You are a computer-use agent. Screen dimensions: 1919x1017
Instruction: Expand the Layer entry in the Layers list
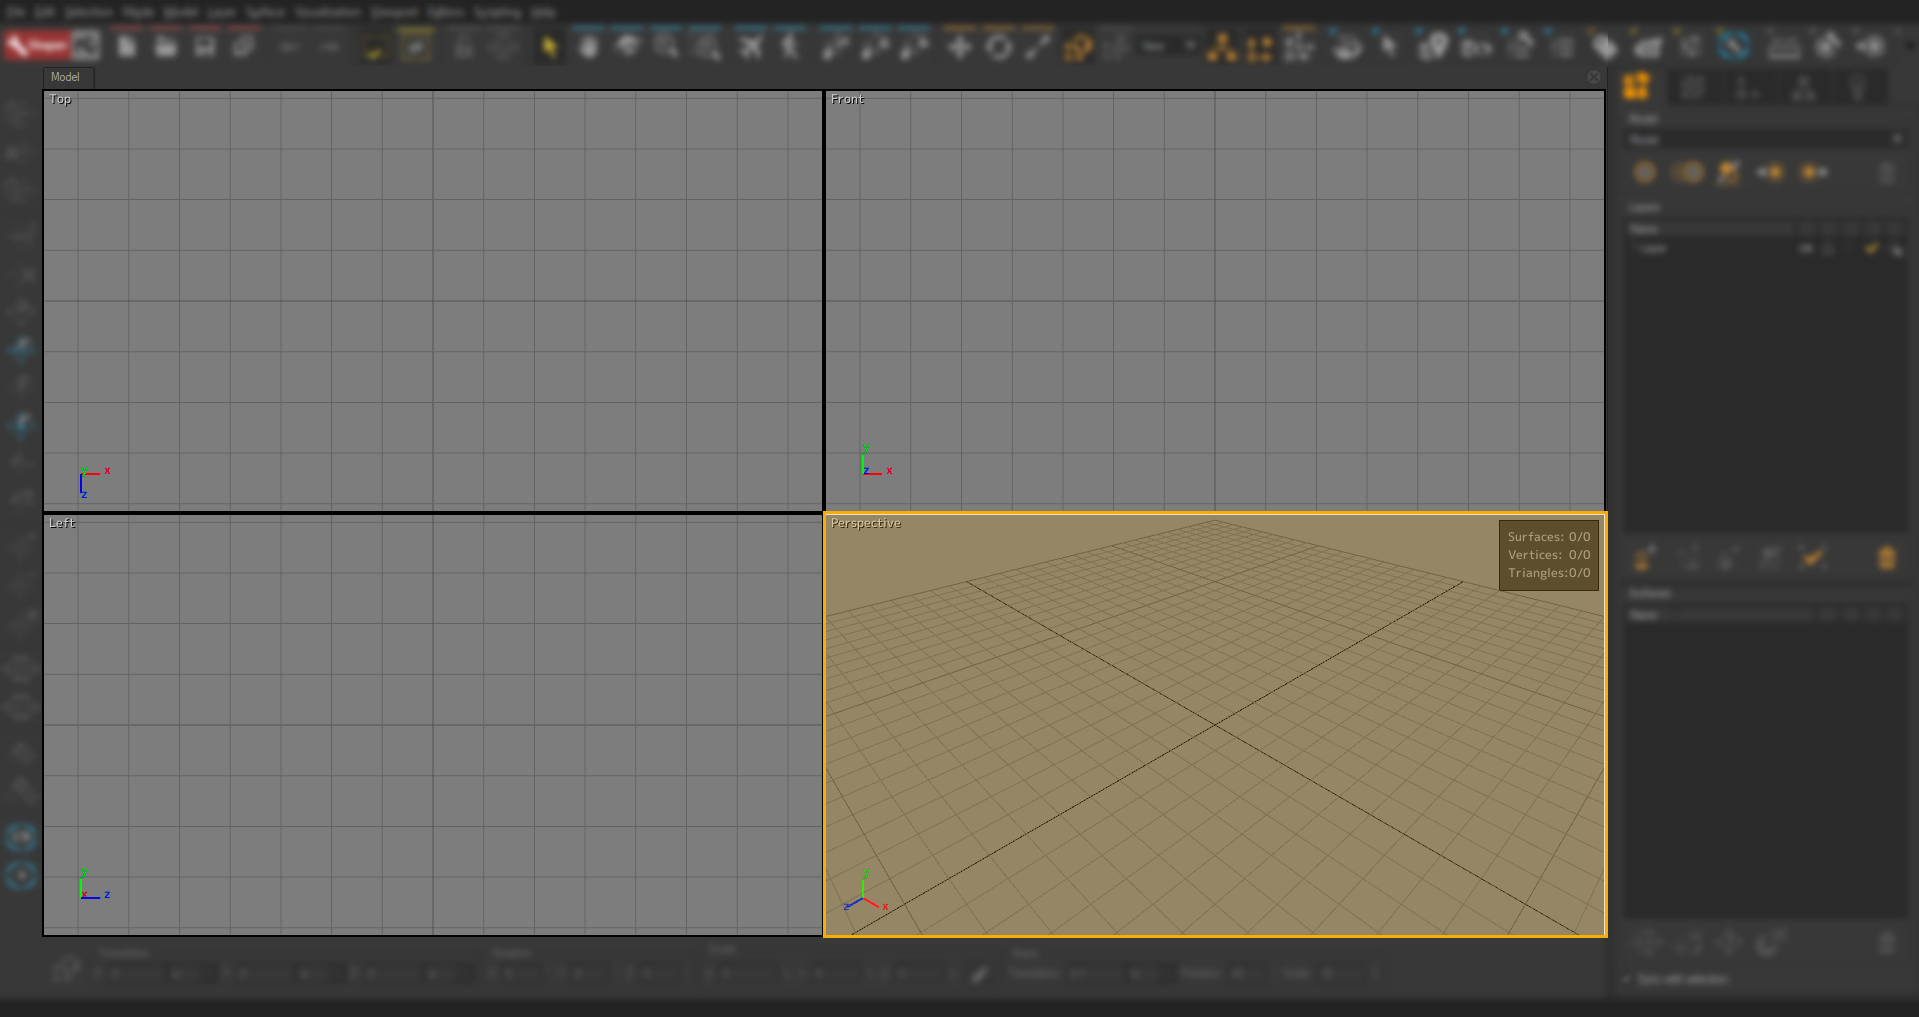(x=1637, y=249)
